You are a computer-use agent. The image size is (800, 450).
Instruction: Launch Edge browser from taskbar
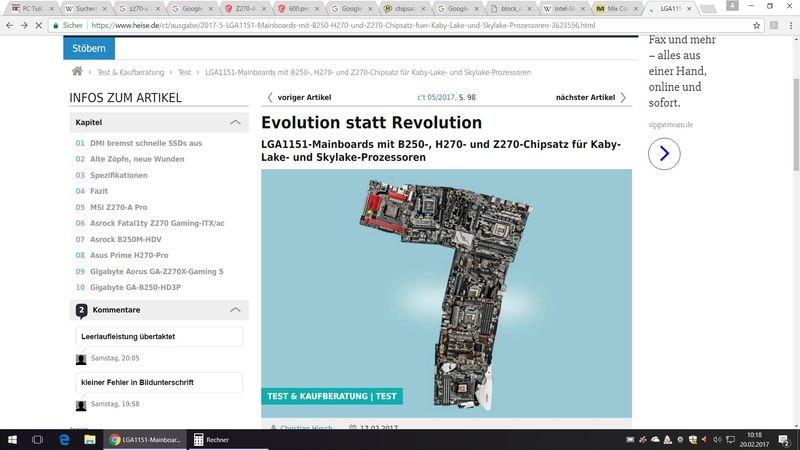click(64, 439)
